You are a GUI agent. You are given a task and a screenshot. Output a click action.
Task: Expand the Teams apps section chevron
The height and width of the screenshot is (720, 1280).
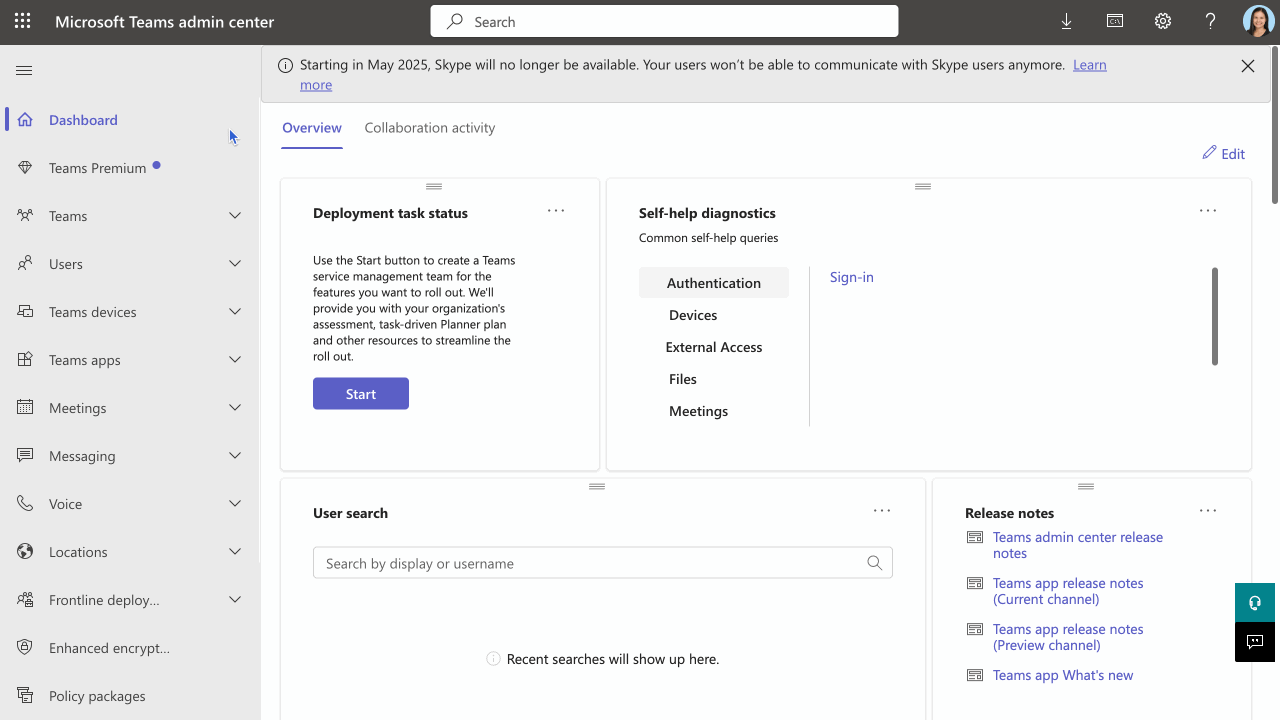pos(235,359)
